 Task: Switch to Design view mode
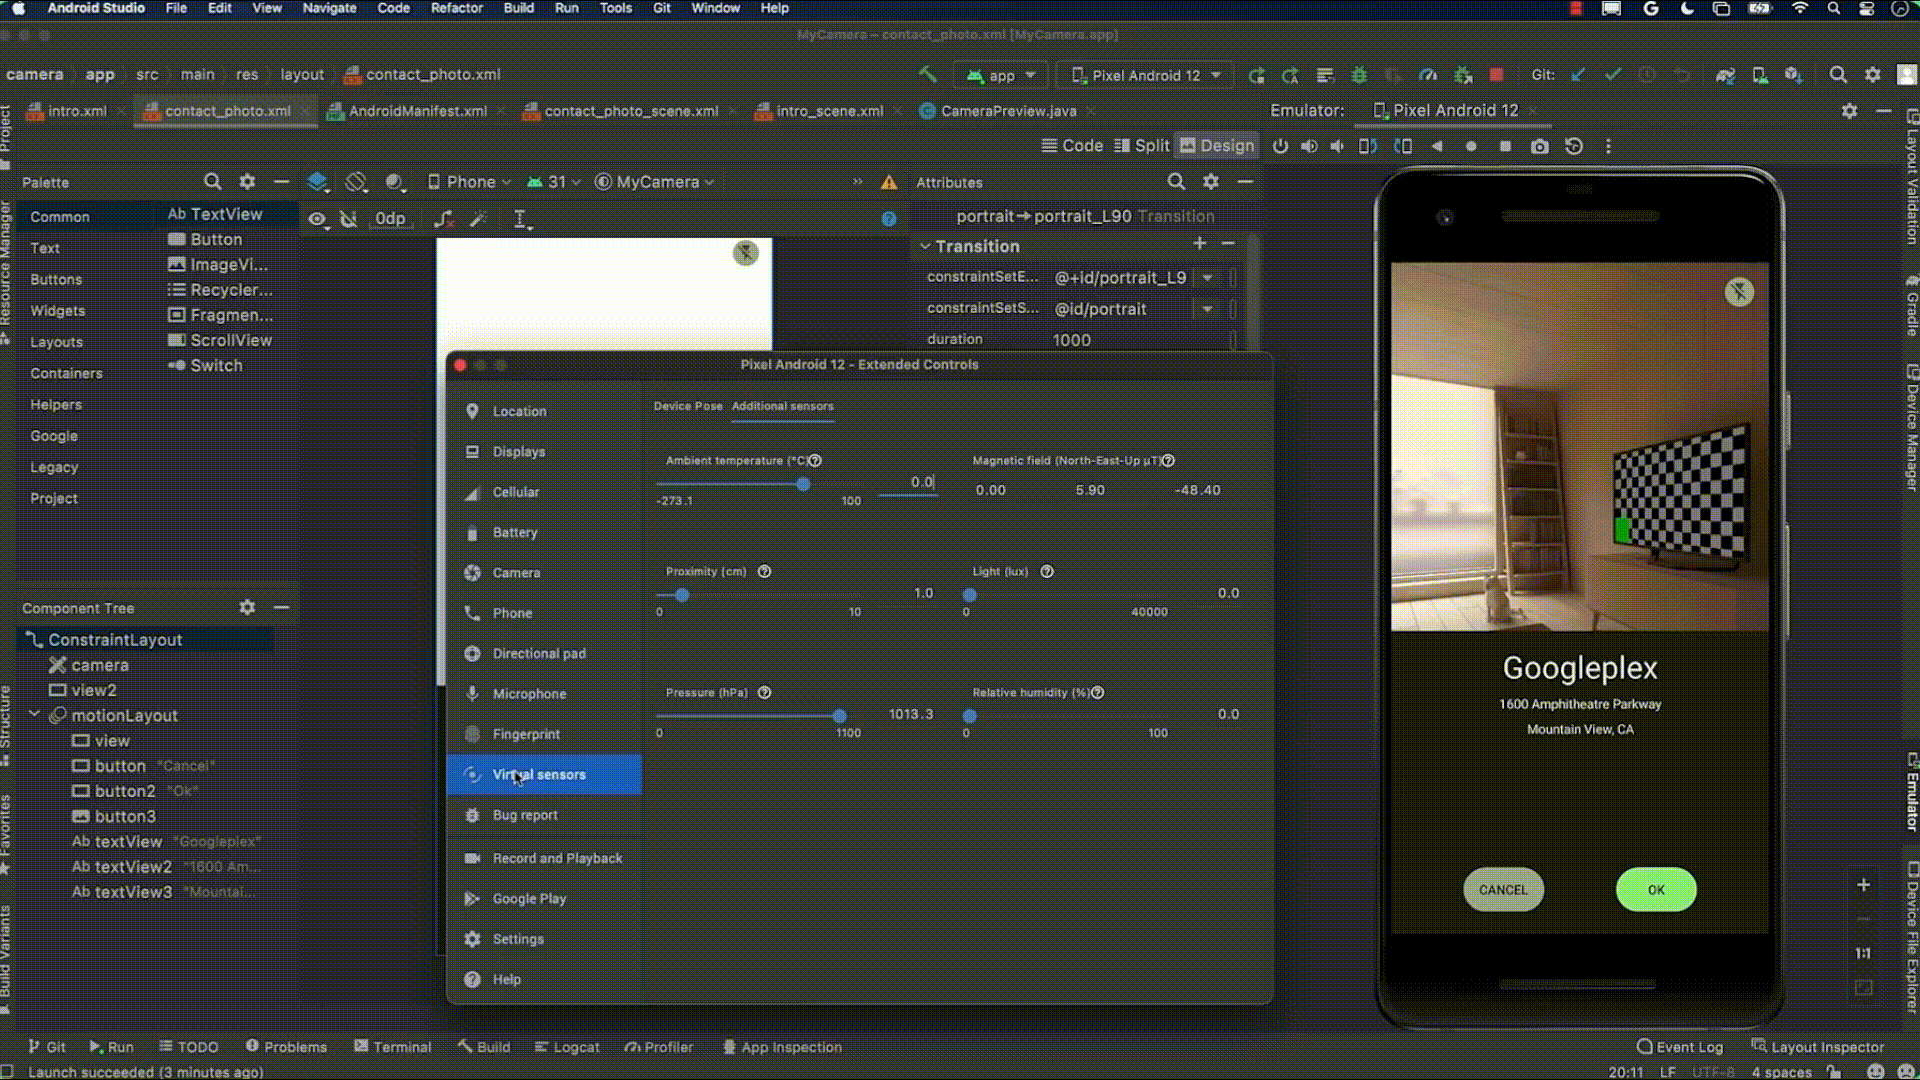1216,146
